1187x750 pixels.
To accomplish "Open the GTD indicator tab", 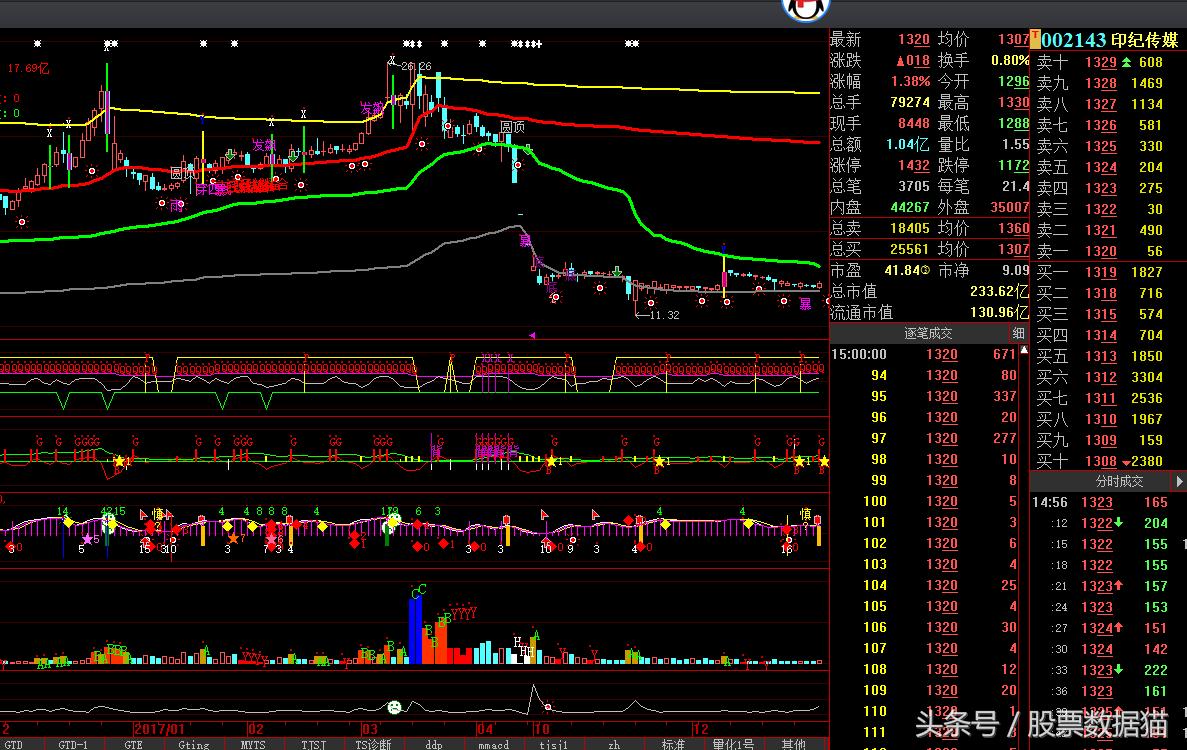I will tap(14, 745).
